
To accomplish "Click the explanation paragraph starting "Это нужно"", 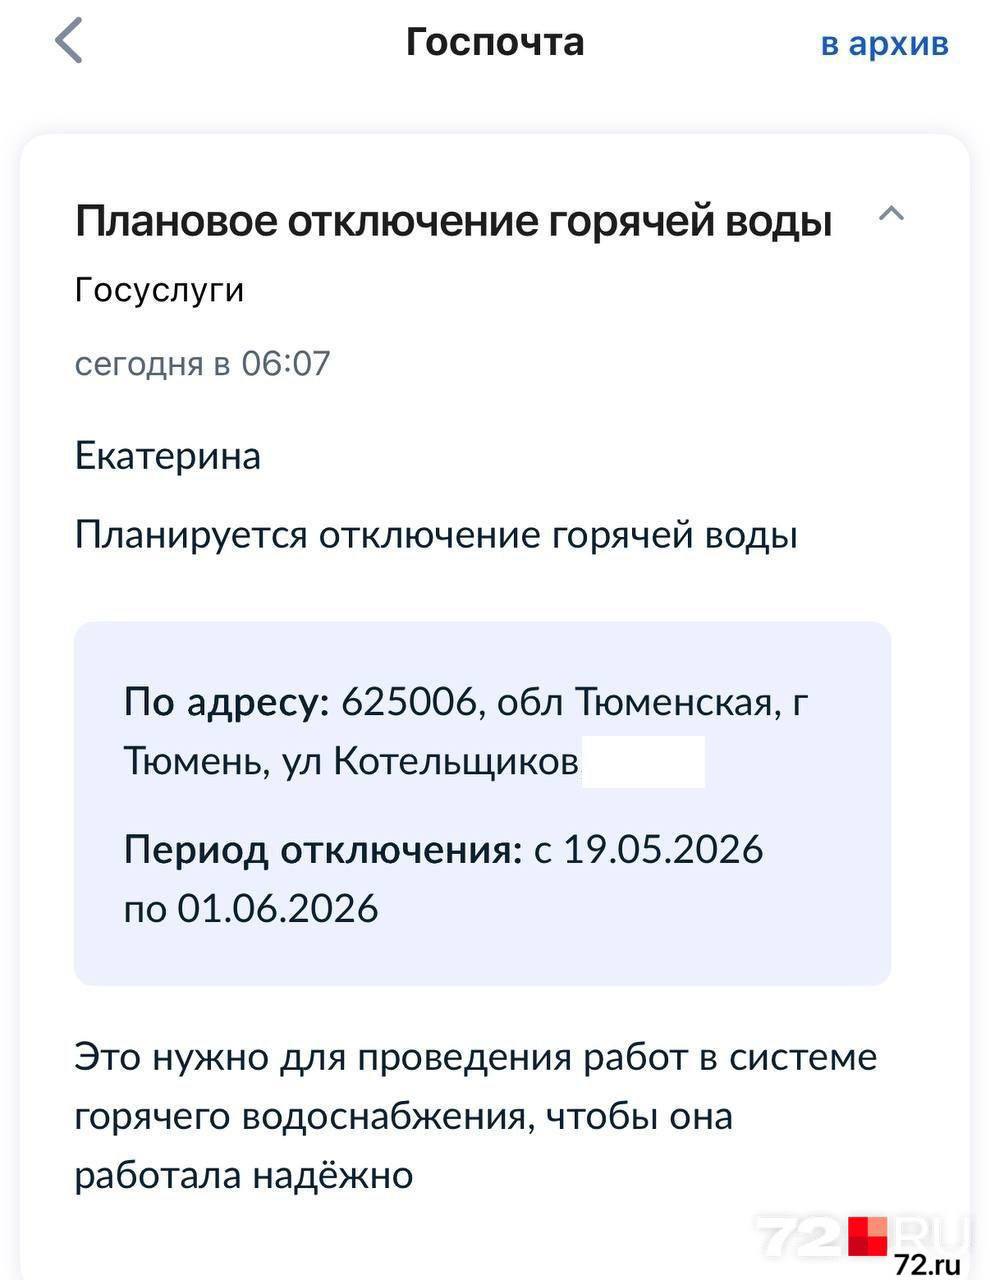I will [475, 1115].
